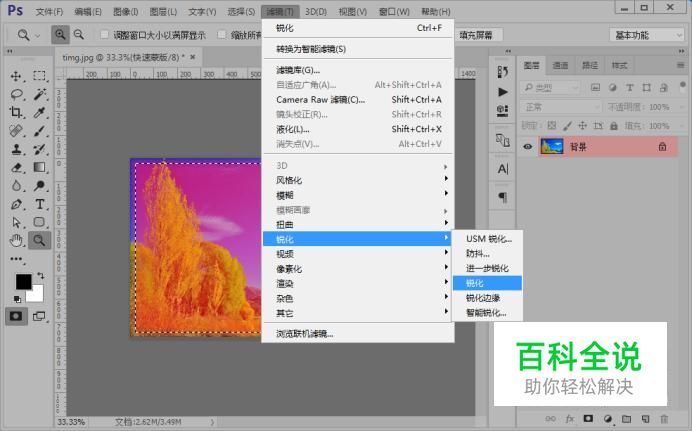Toggle lock transparent pixels icon
Viewport: 692px width, 431px height.
[x=552, y=126]
